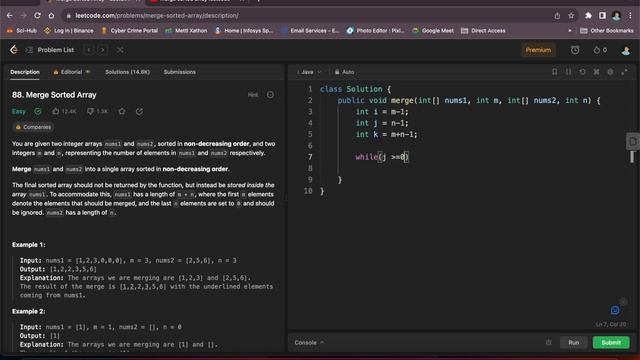Viewport: 640px width, 360px height.
Task: Run the code with Run button
Action: [x=573, y=342]
